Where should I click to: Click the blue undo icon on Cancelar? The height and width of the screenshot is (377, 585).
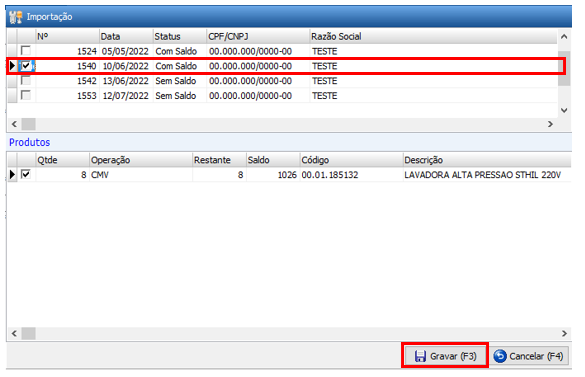coord(500,356)
